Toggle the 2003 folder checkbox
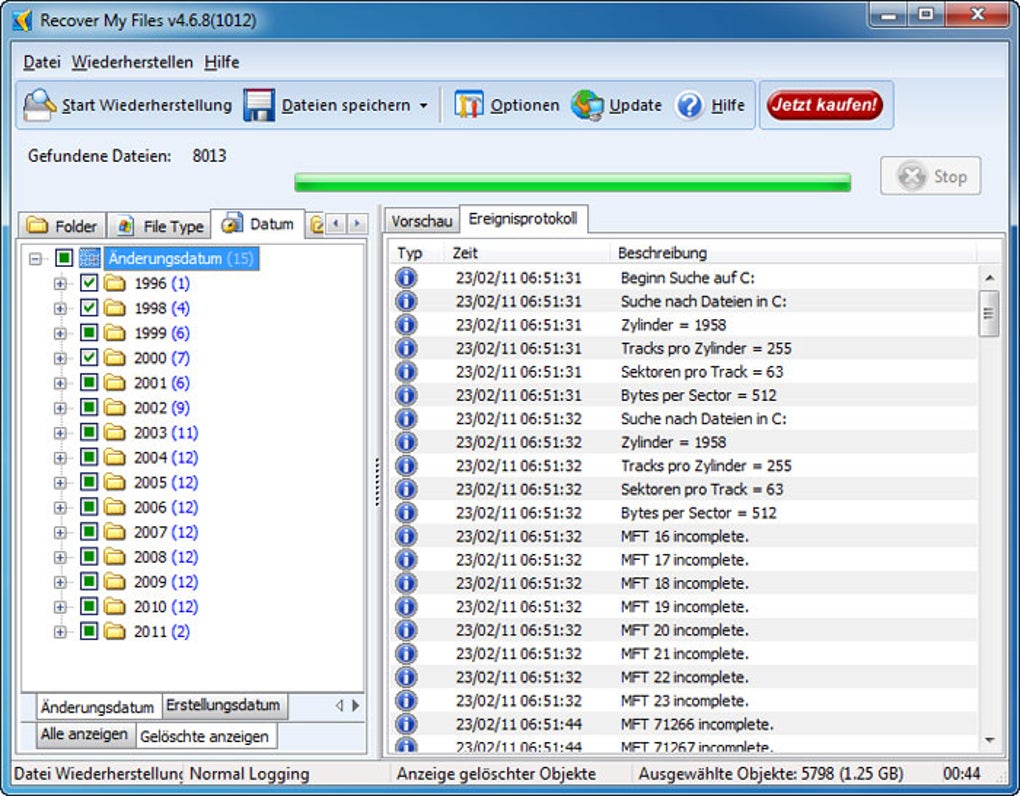 [x=89, y=432]
